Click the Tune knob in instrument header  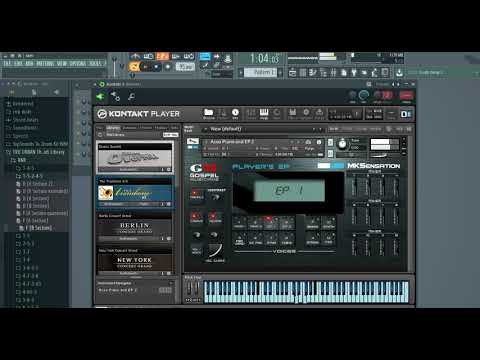[342, 144]
